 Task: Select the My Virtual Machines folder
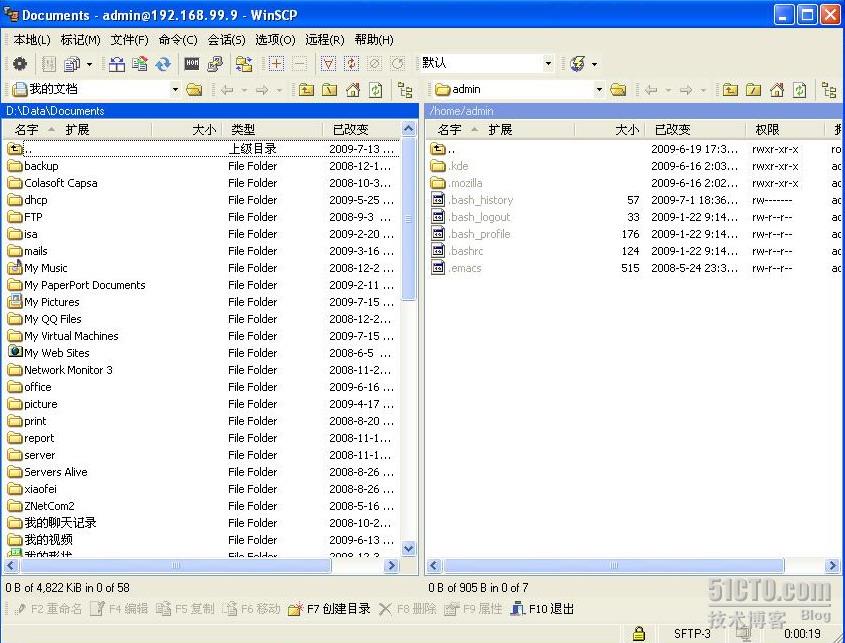[x=63, y=336]
